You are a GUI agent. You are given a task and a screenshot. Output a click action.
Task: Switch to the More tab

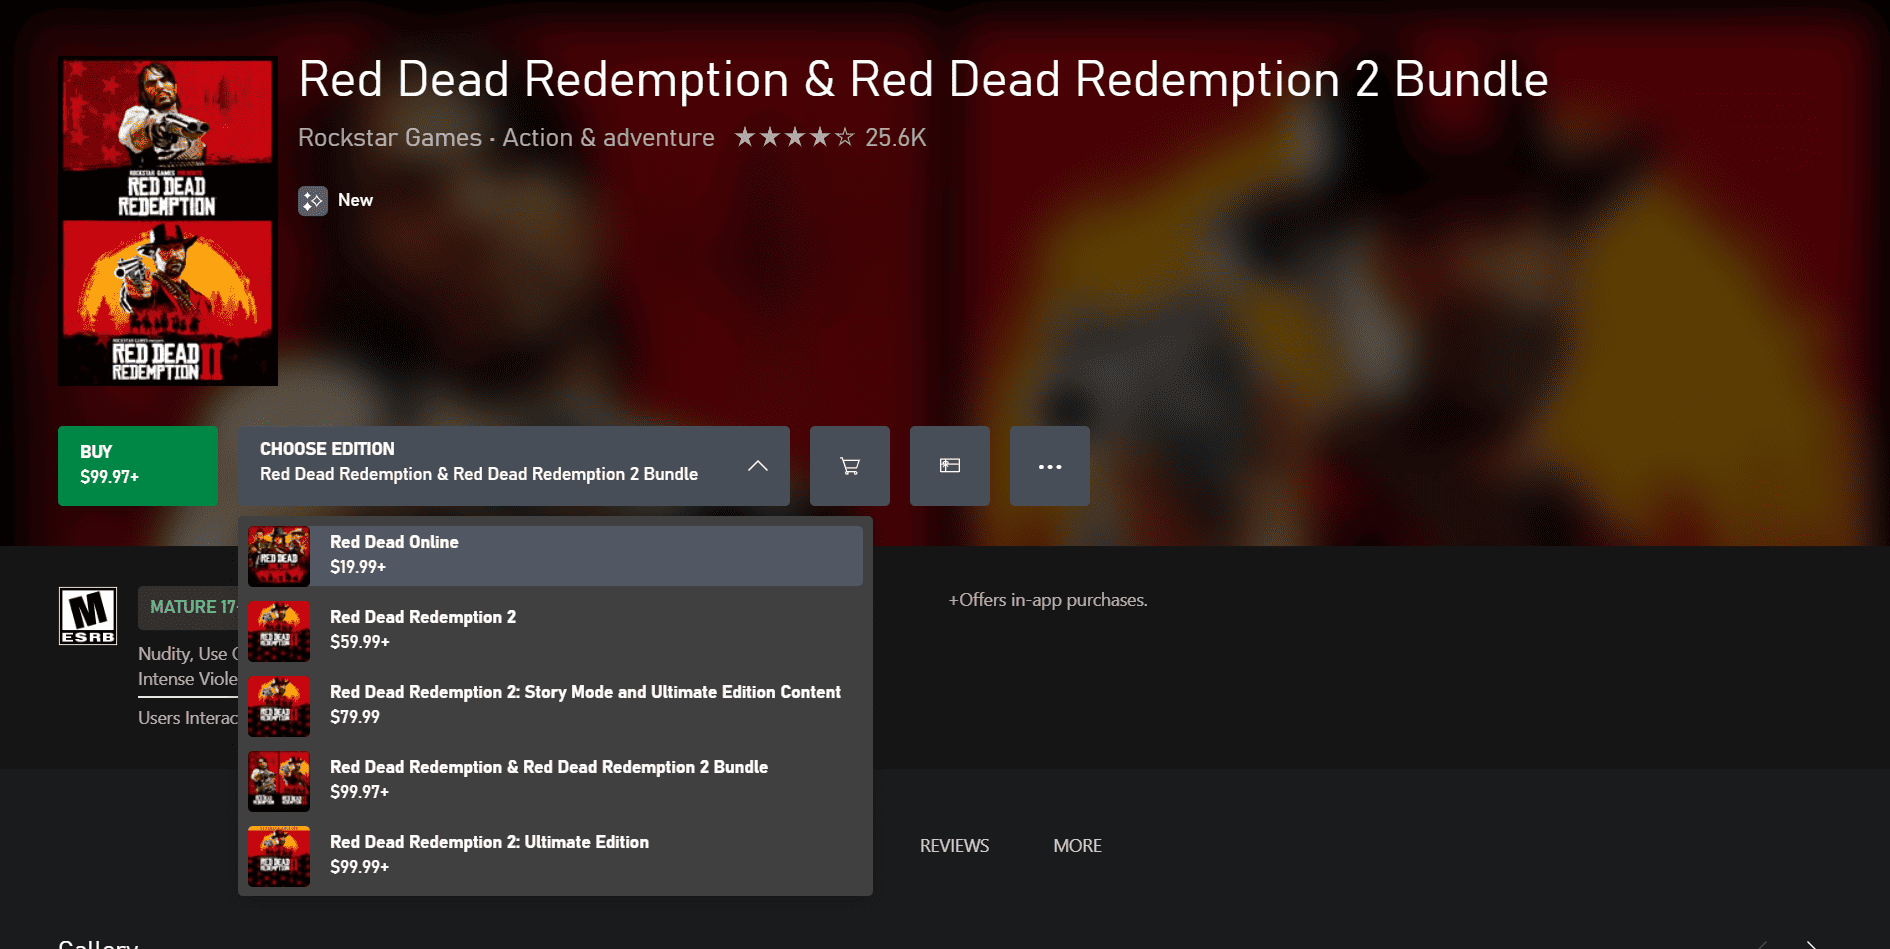pos(1077,846)
